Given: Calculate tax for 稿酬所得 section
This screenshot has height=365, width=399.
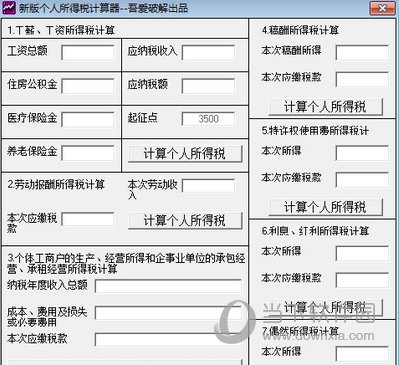Looking at the screenshot, I should click(325, 107).
